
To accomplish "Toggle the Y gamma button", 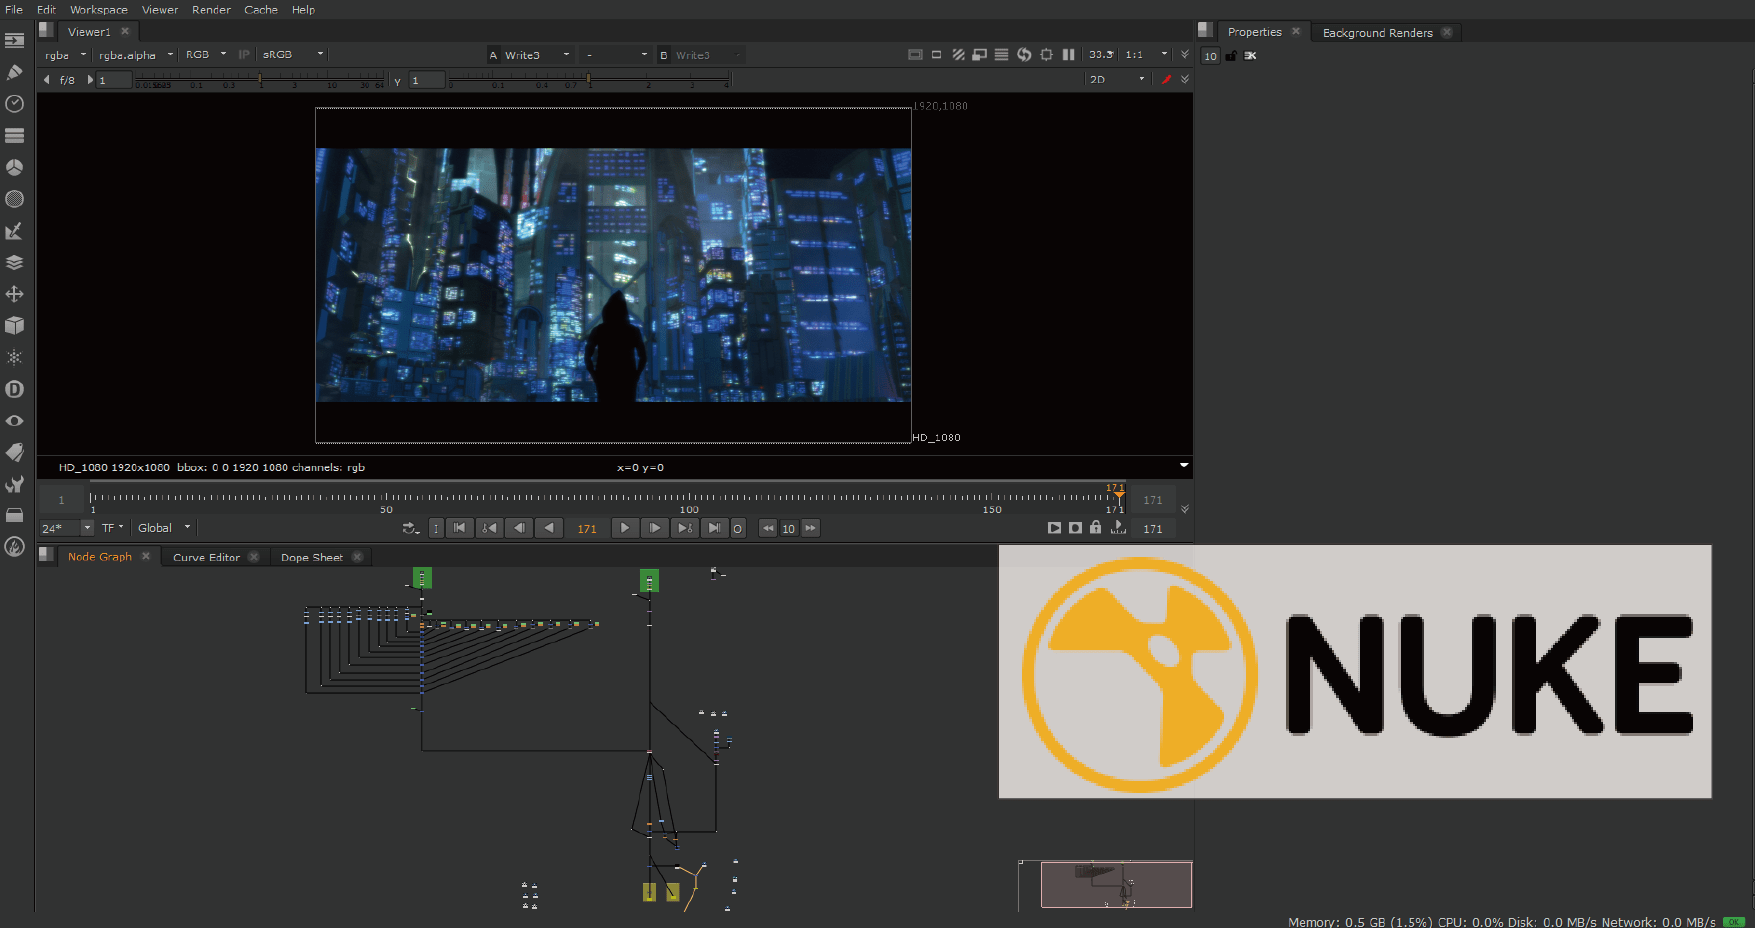I will click(x=397, y=81).
